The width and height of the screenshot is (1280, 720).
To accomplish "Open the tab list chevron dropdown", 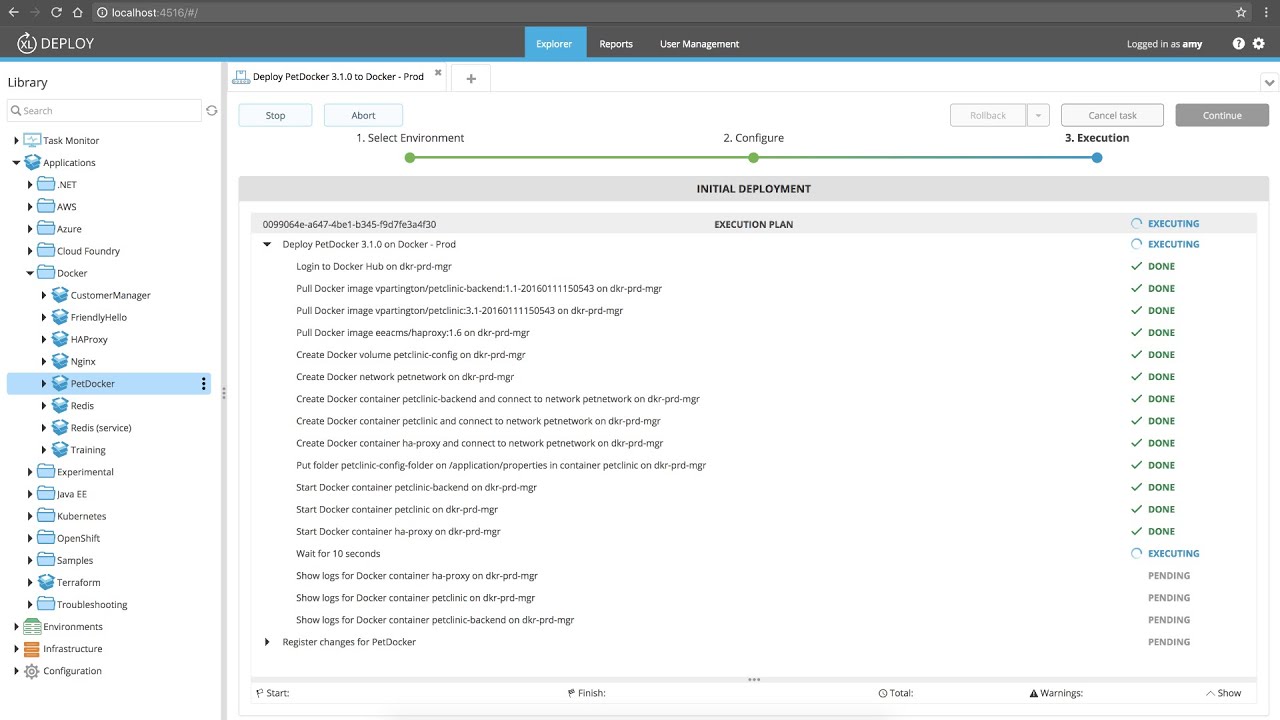I will coord(1269,82).
